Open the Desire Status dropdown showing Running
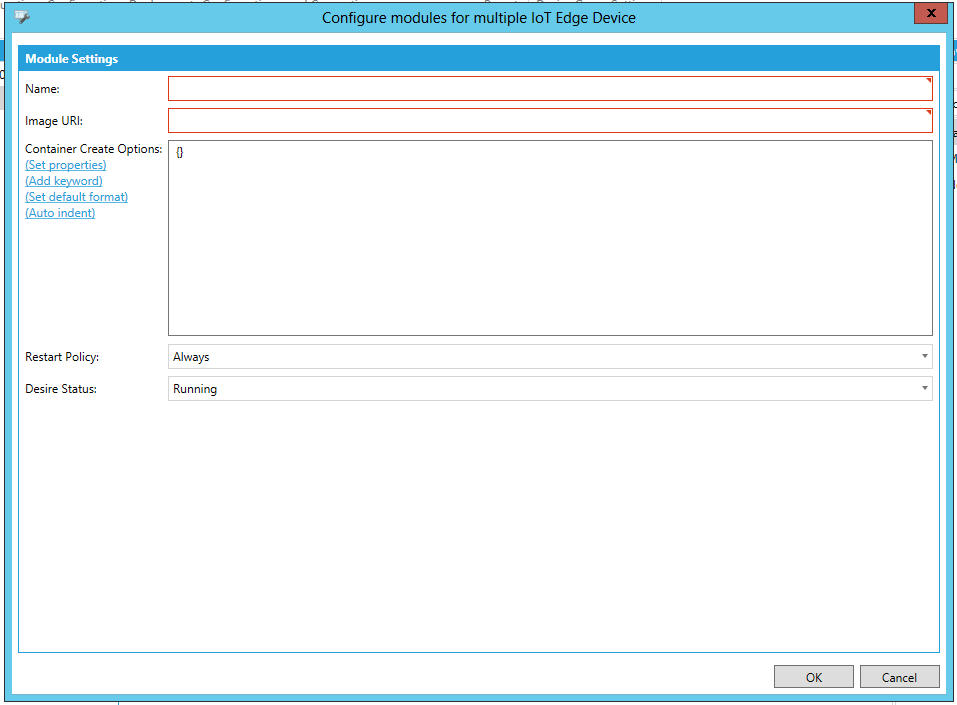 [x=550, y=389]
